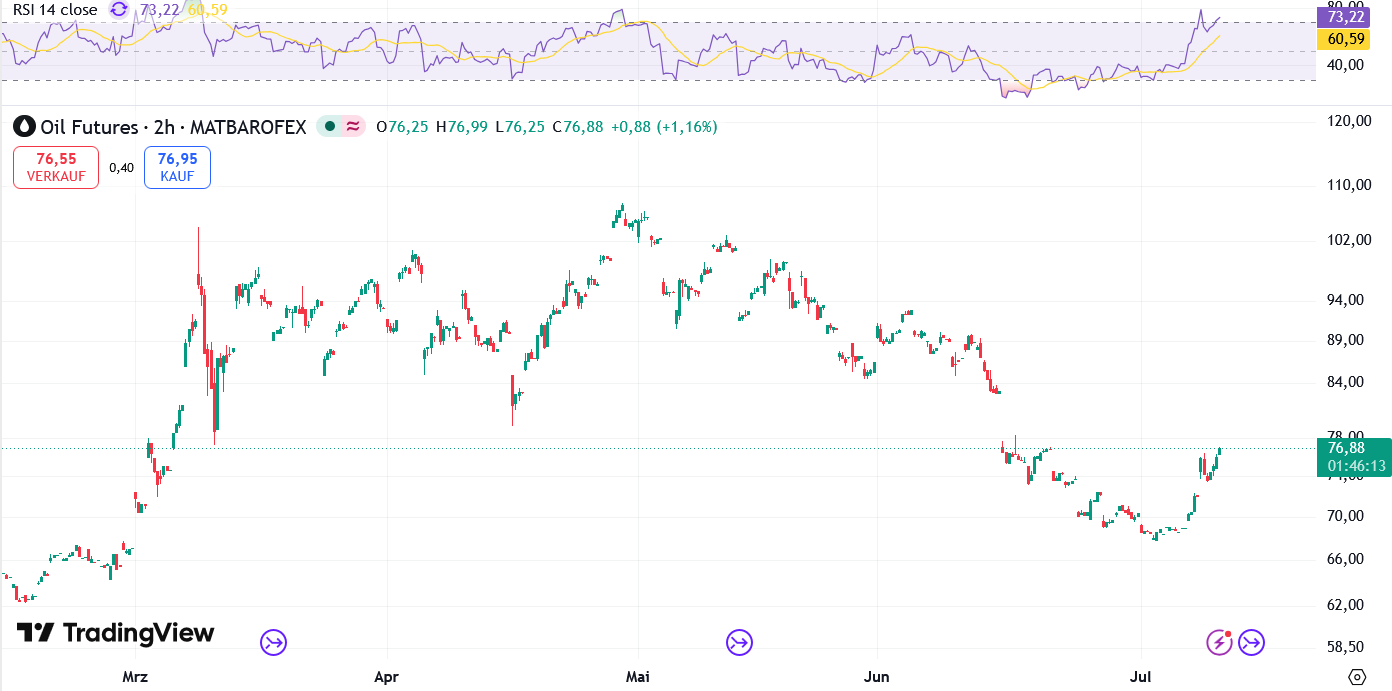Viewport: 1392px width, 691px height.
Task: Click the 94,00 price axis label
Action: 1346,300
